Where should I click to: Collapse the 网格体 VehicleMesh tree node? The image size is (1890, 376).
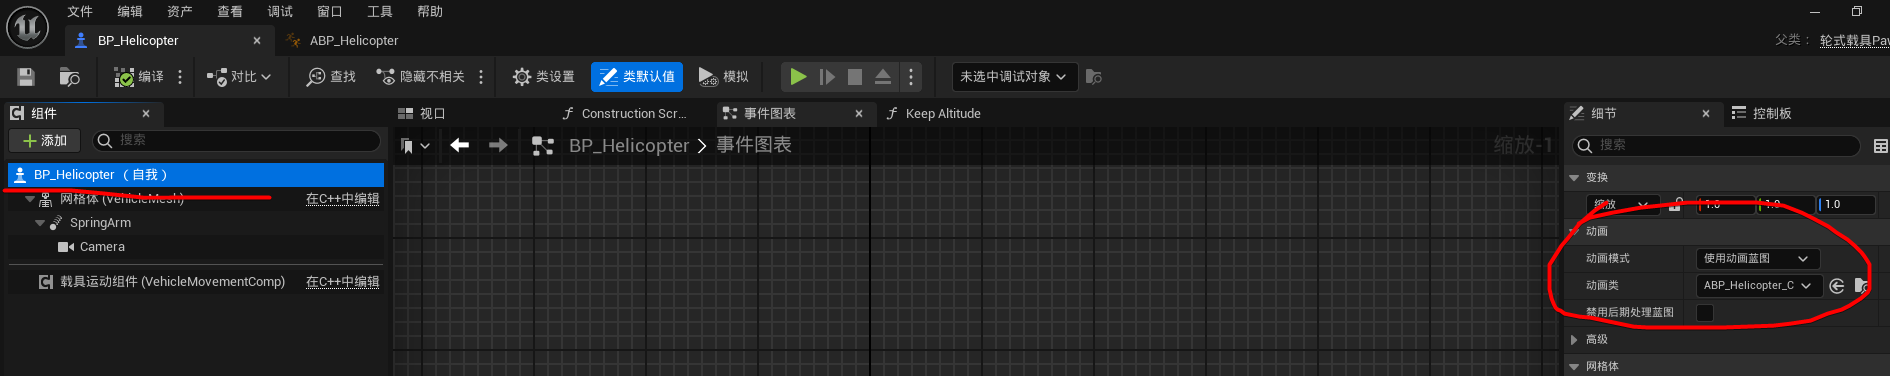pyautogui.click(x=30, y=199)
